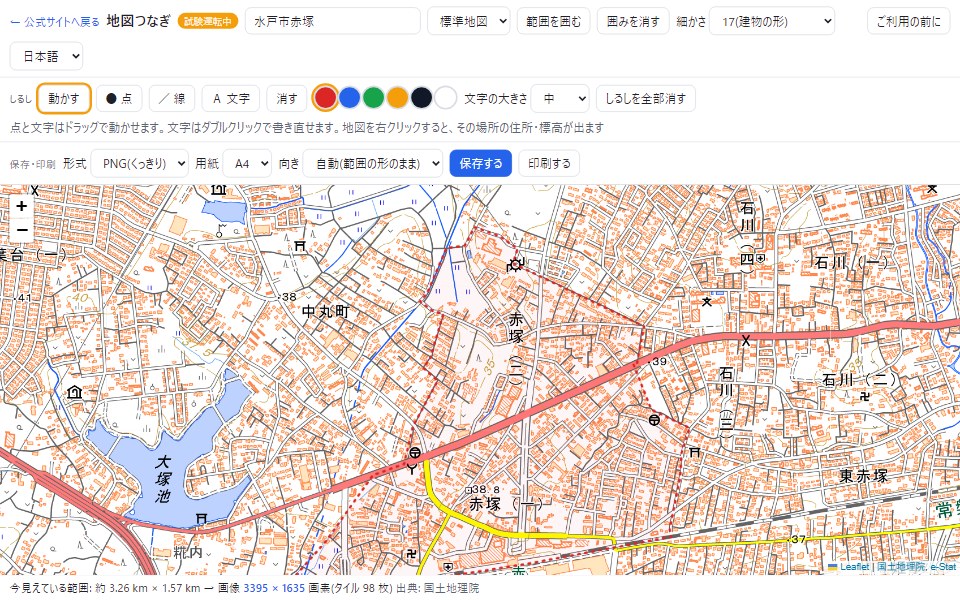Click the 石川(二) district label
This screenshot has height=600, width=960.
859,380
